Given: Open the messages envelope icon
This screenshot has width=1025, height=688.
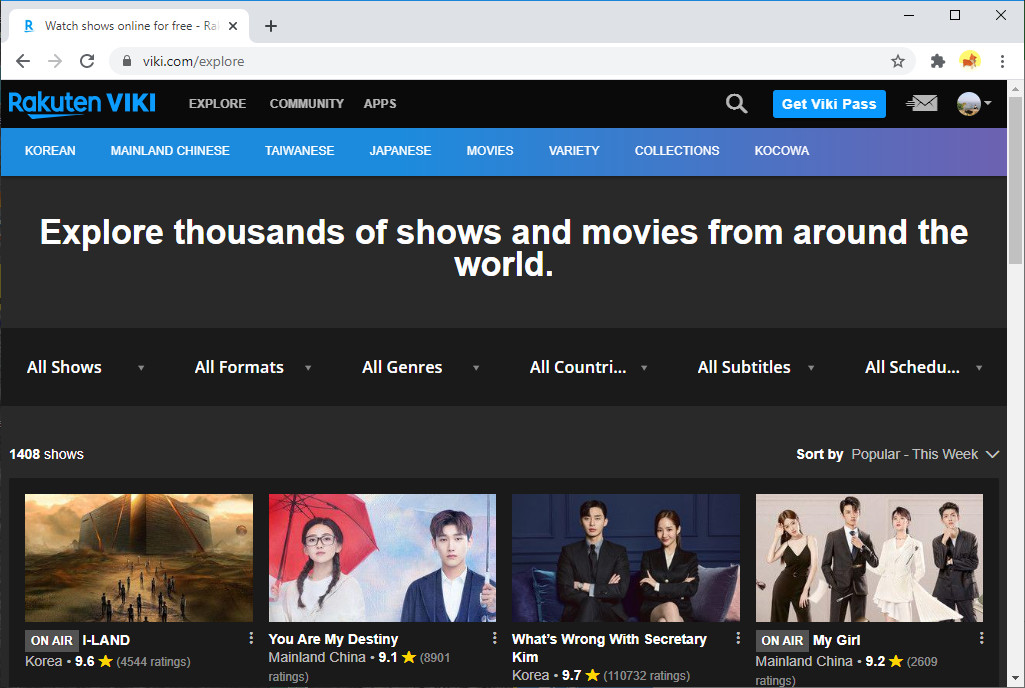Looking at the screenshot, I should pos(922,103).
